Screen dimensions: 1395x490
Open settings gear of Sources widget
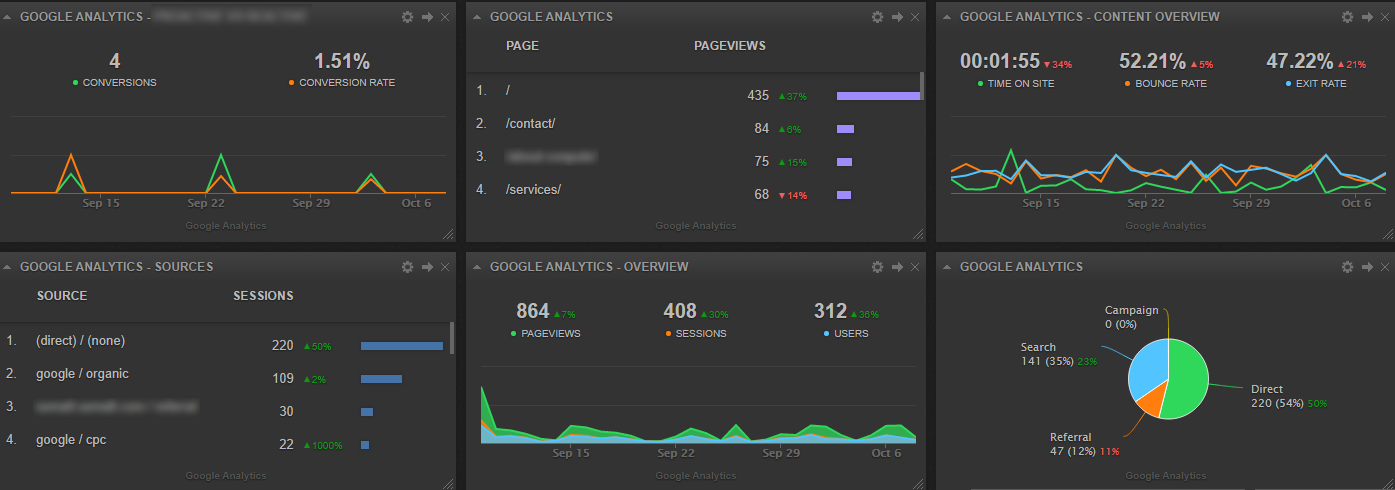407,267
